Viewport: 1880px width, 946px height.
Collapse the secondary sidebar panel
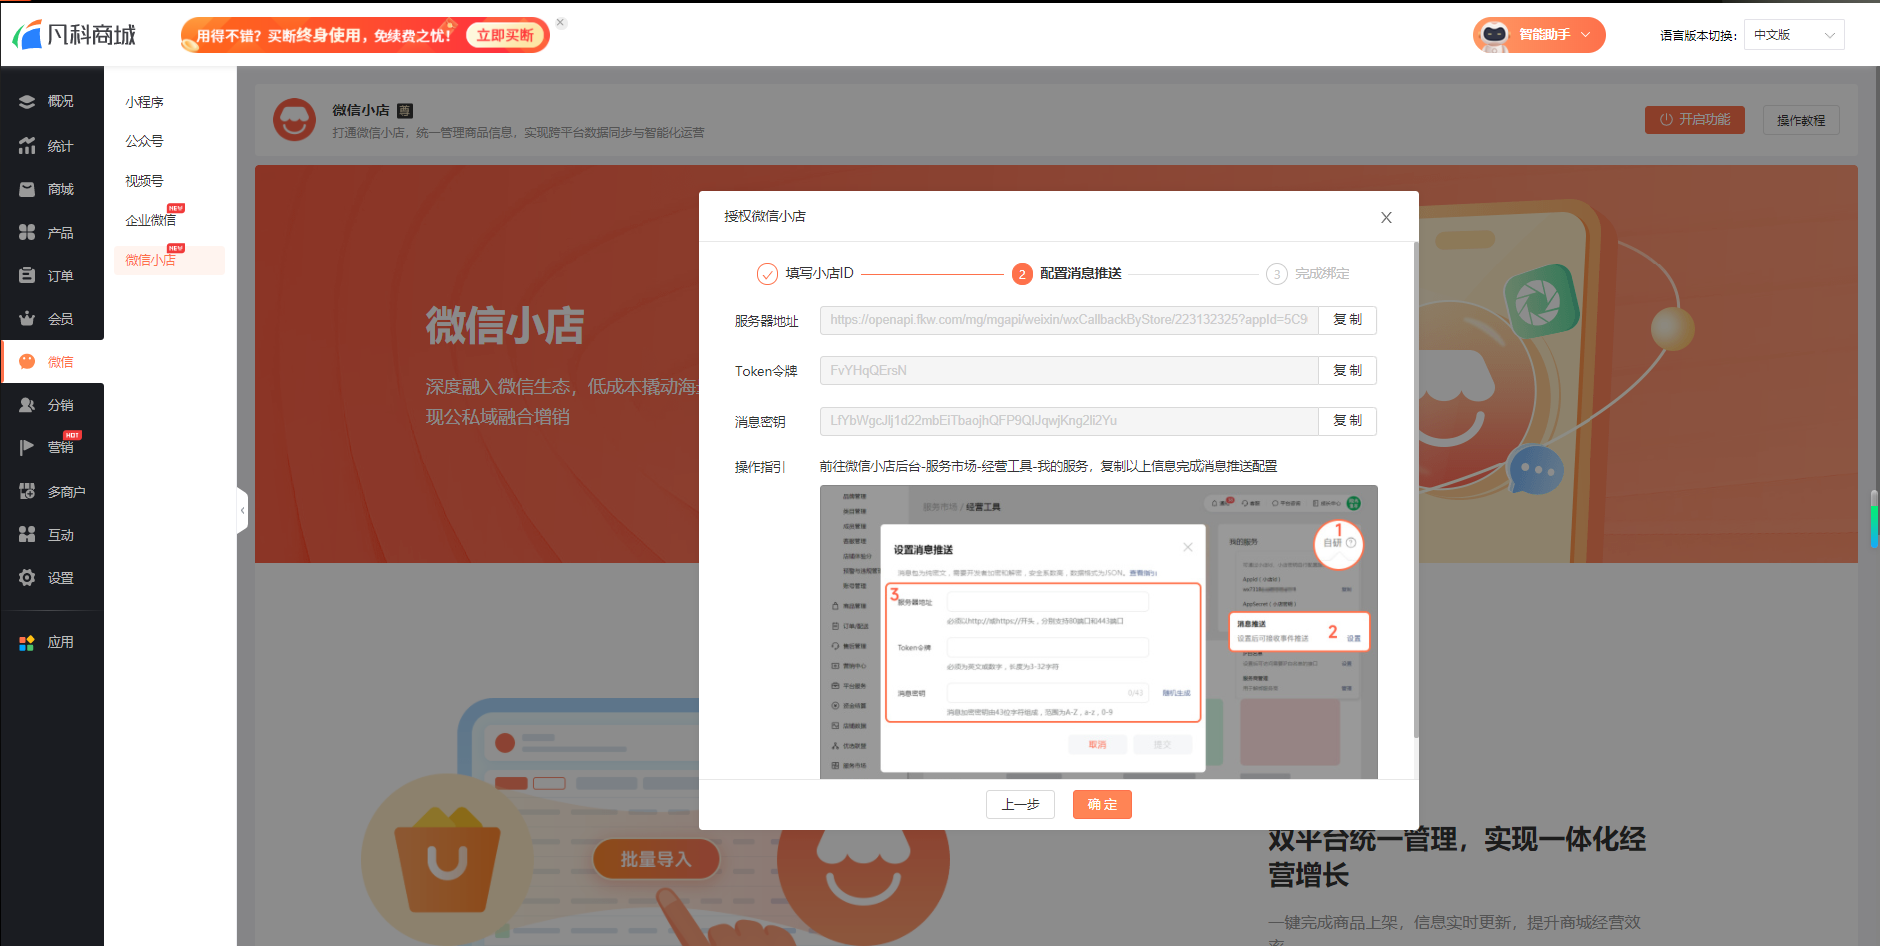click(242, 510)
